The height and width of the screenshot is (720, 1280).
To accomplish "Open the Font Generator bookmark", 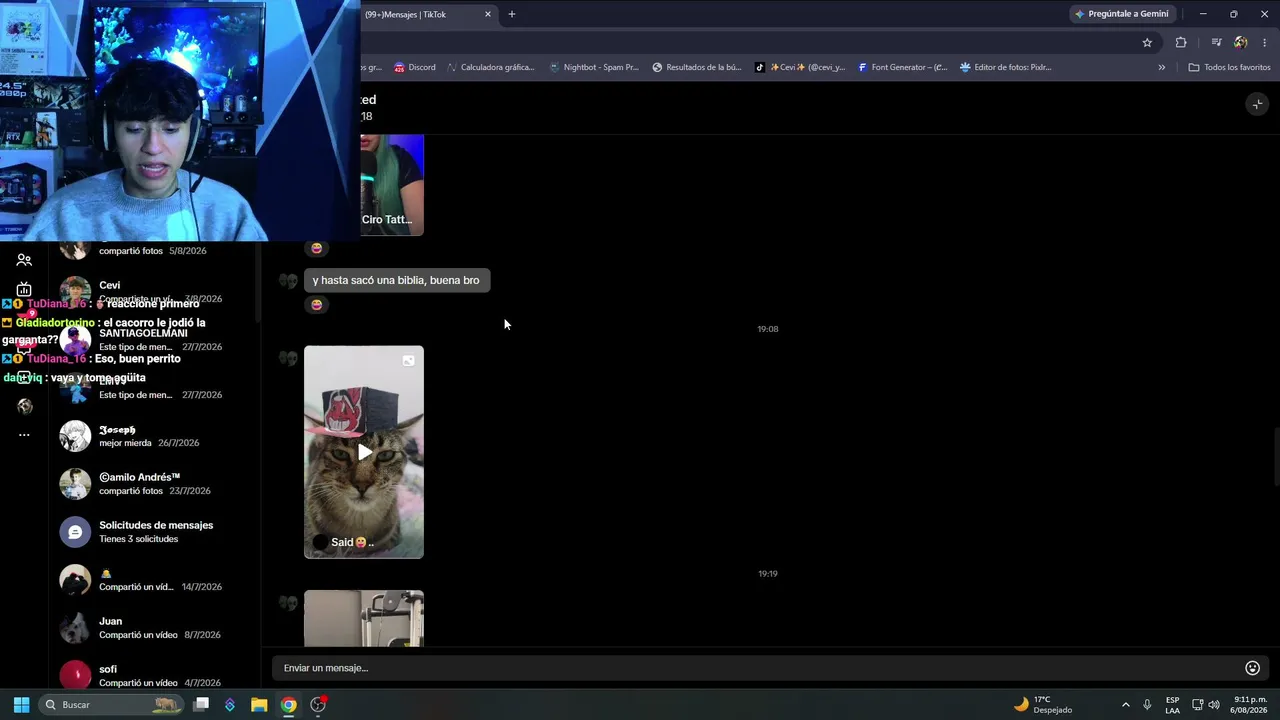I will [x=903, y=67].
